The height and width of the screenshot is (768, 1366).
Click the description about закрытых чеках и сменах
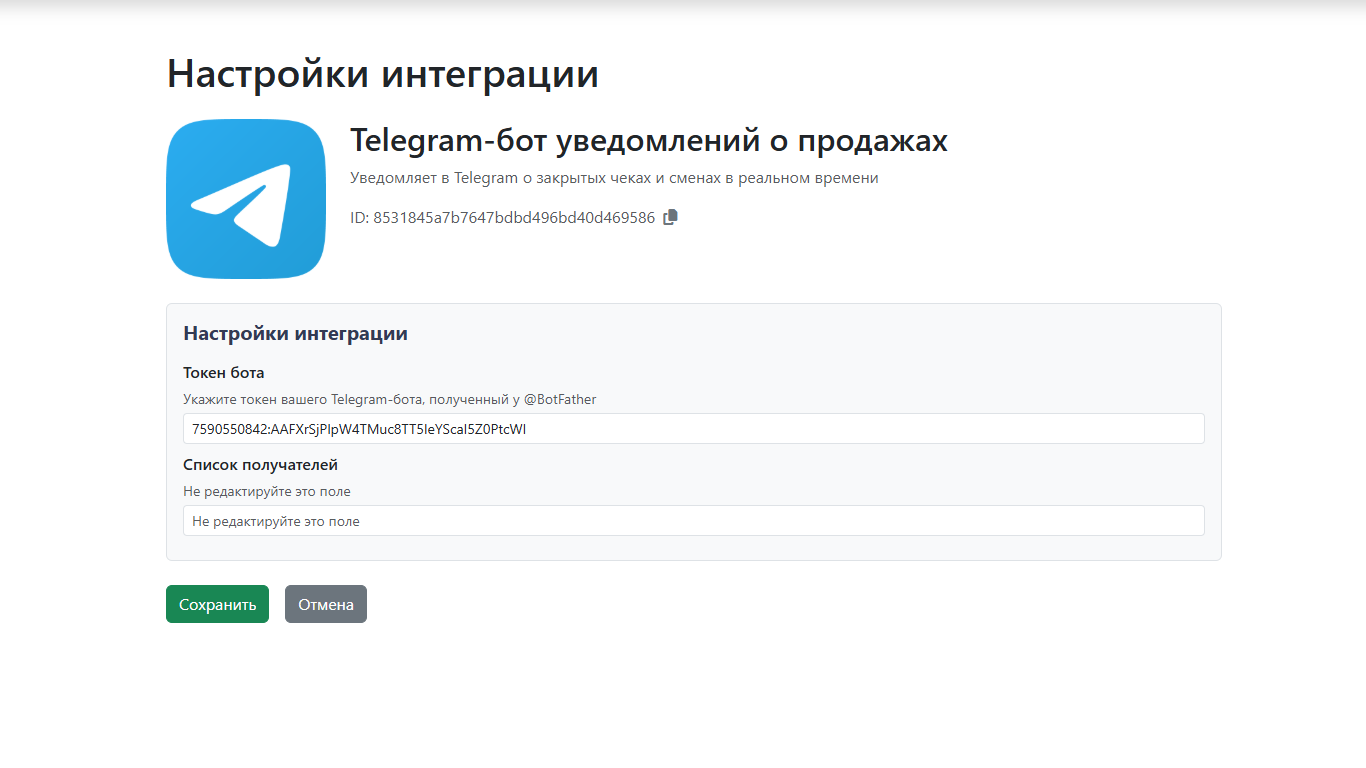coord(614,178)
